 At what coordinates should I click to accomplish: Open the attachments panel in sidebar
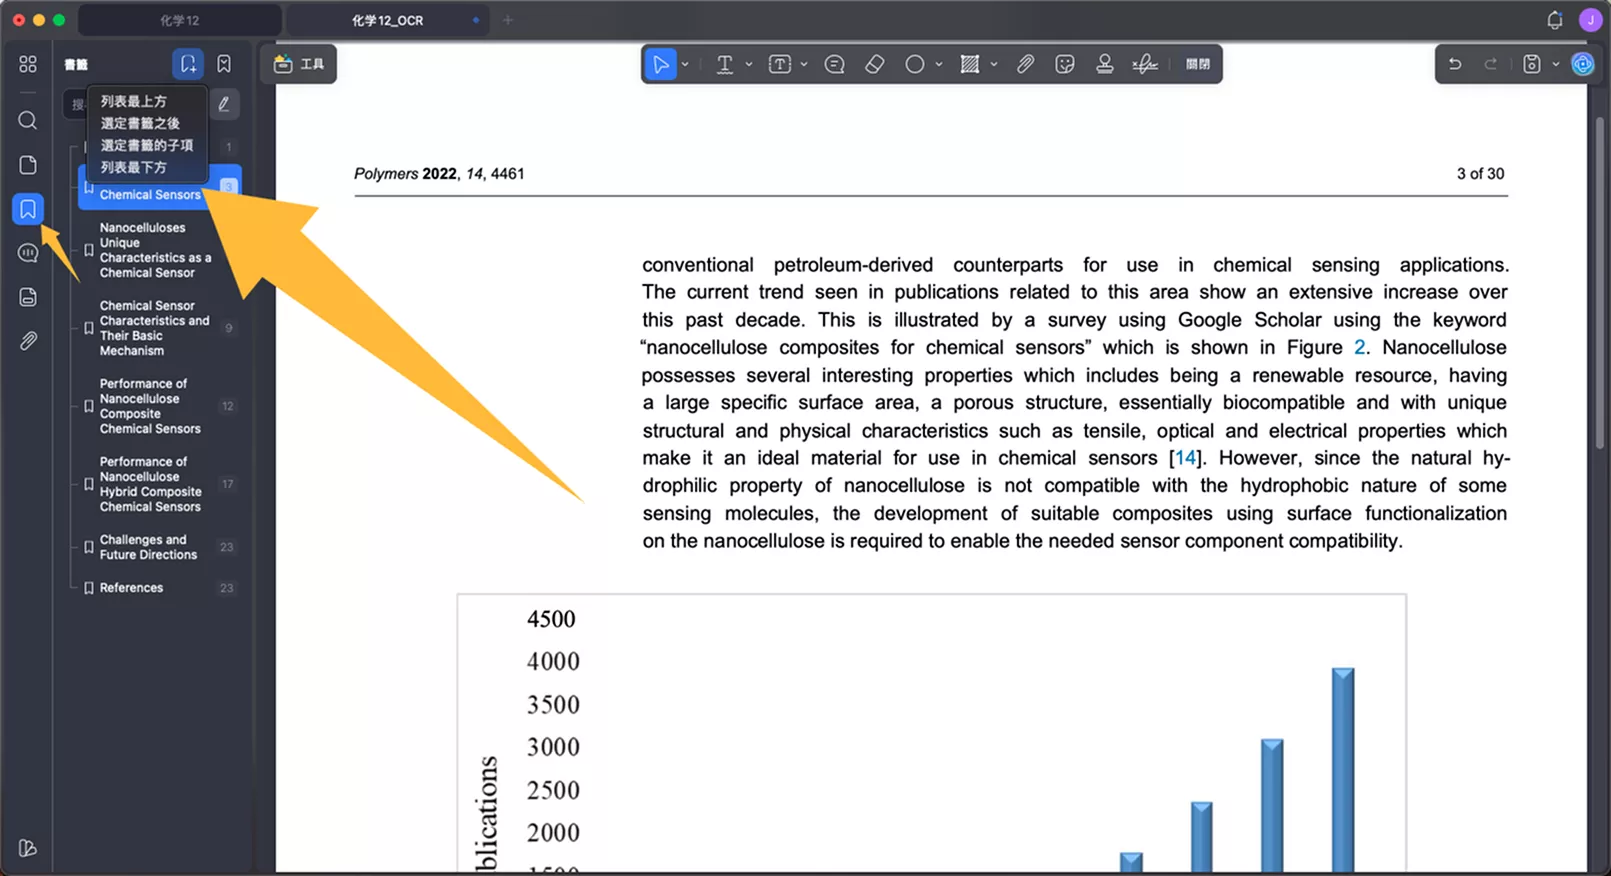point(28,341)
